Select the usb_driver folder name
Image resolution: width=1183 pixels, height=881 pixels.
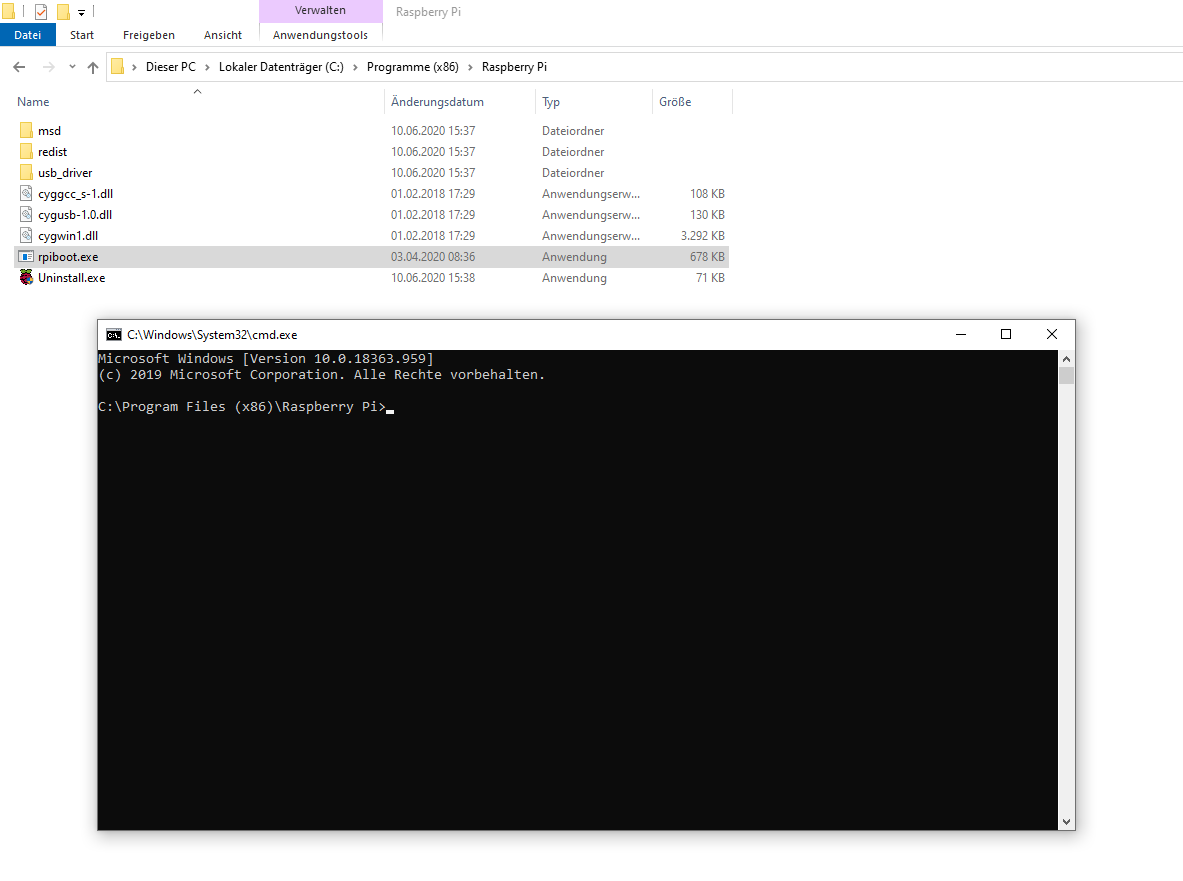(x=65, y=173)
